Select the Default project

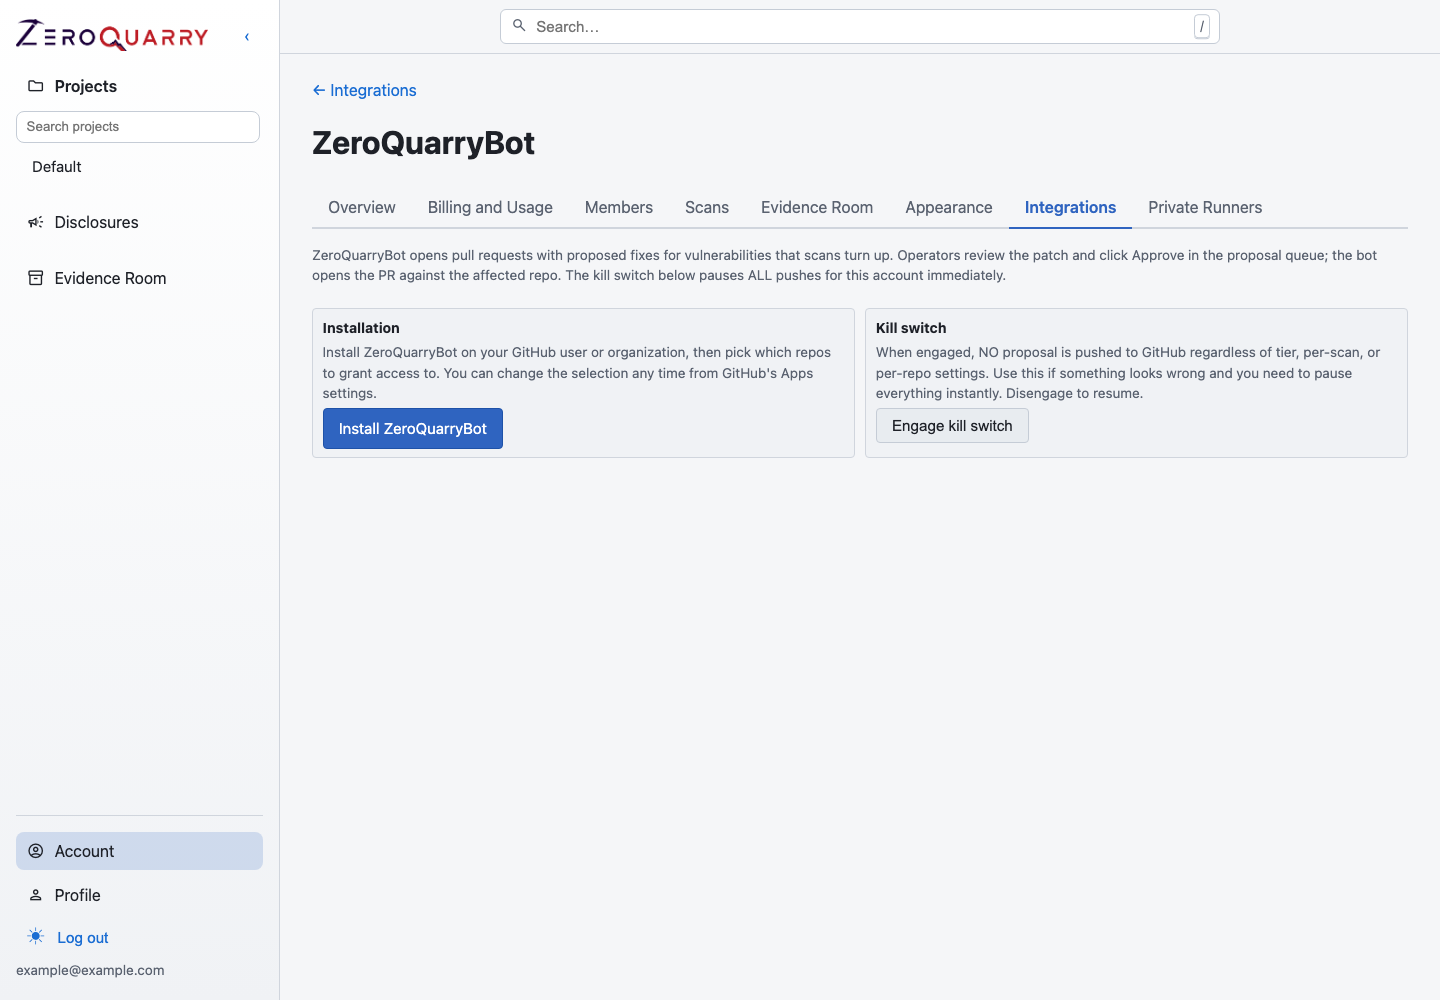(57, 167)
